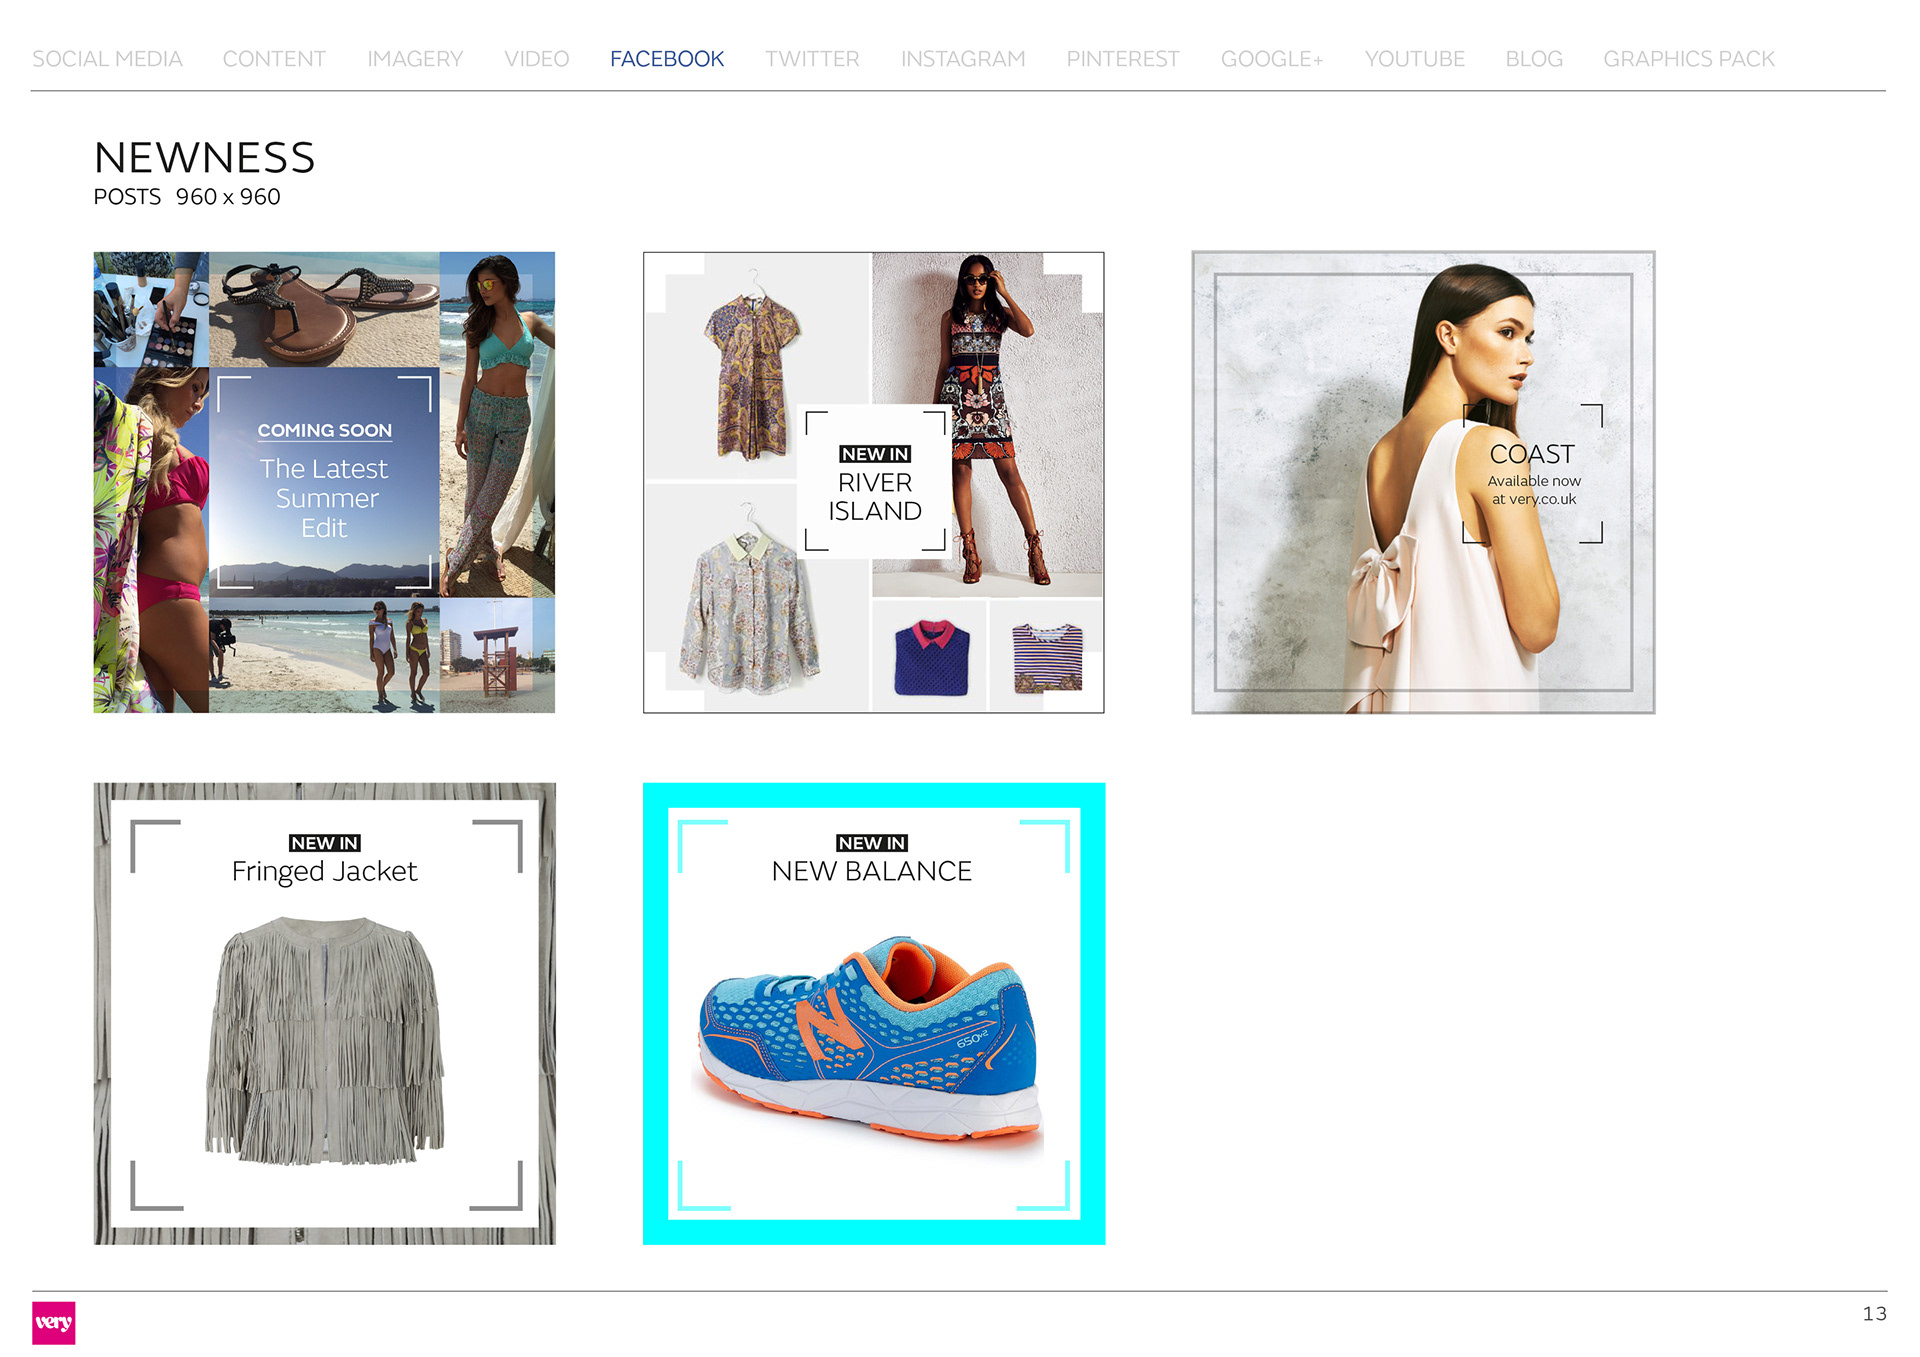Switch to the Pinterest tab
Screen dimensions: 1920x1357
click(1123, 59)
